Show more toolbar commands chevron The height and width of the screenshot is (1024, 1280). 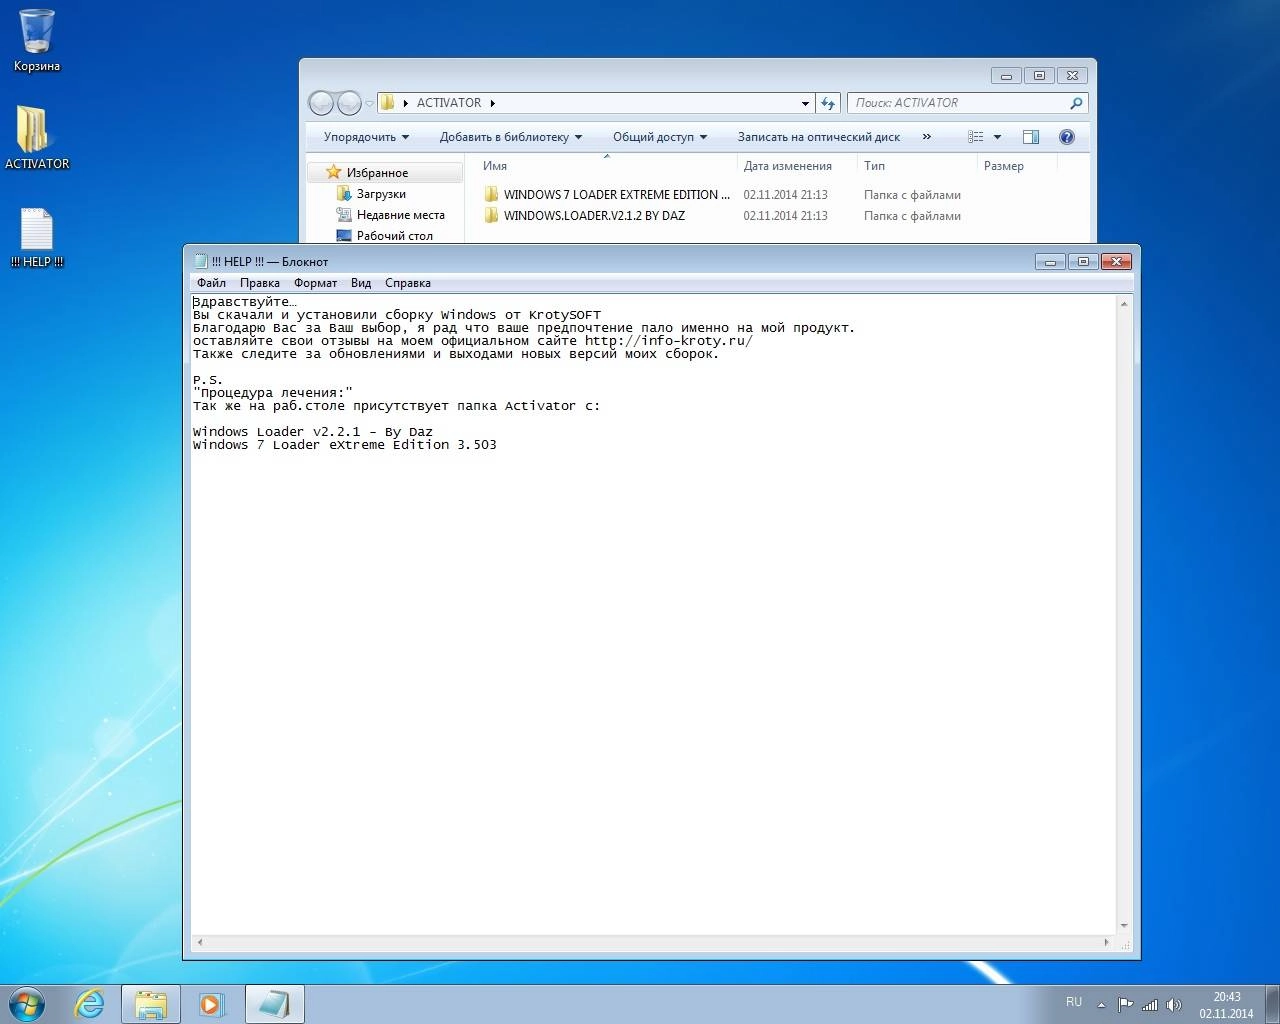[926, 137]
